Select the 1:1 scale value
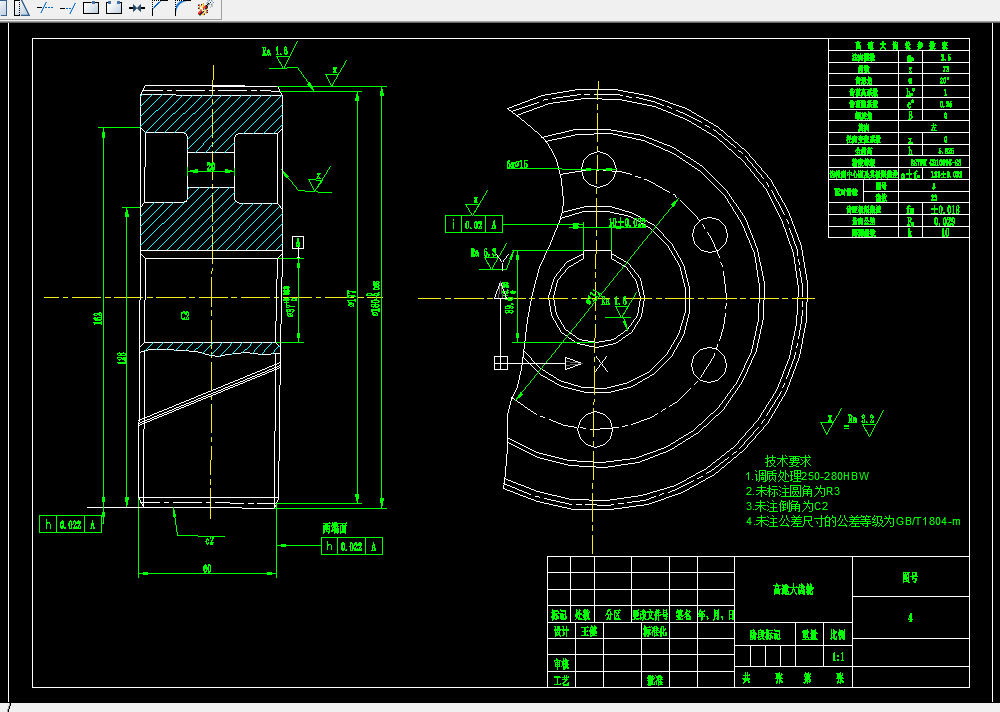 pos(838,656)
